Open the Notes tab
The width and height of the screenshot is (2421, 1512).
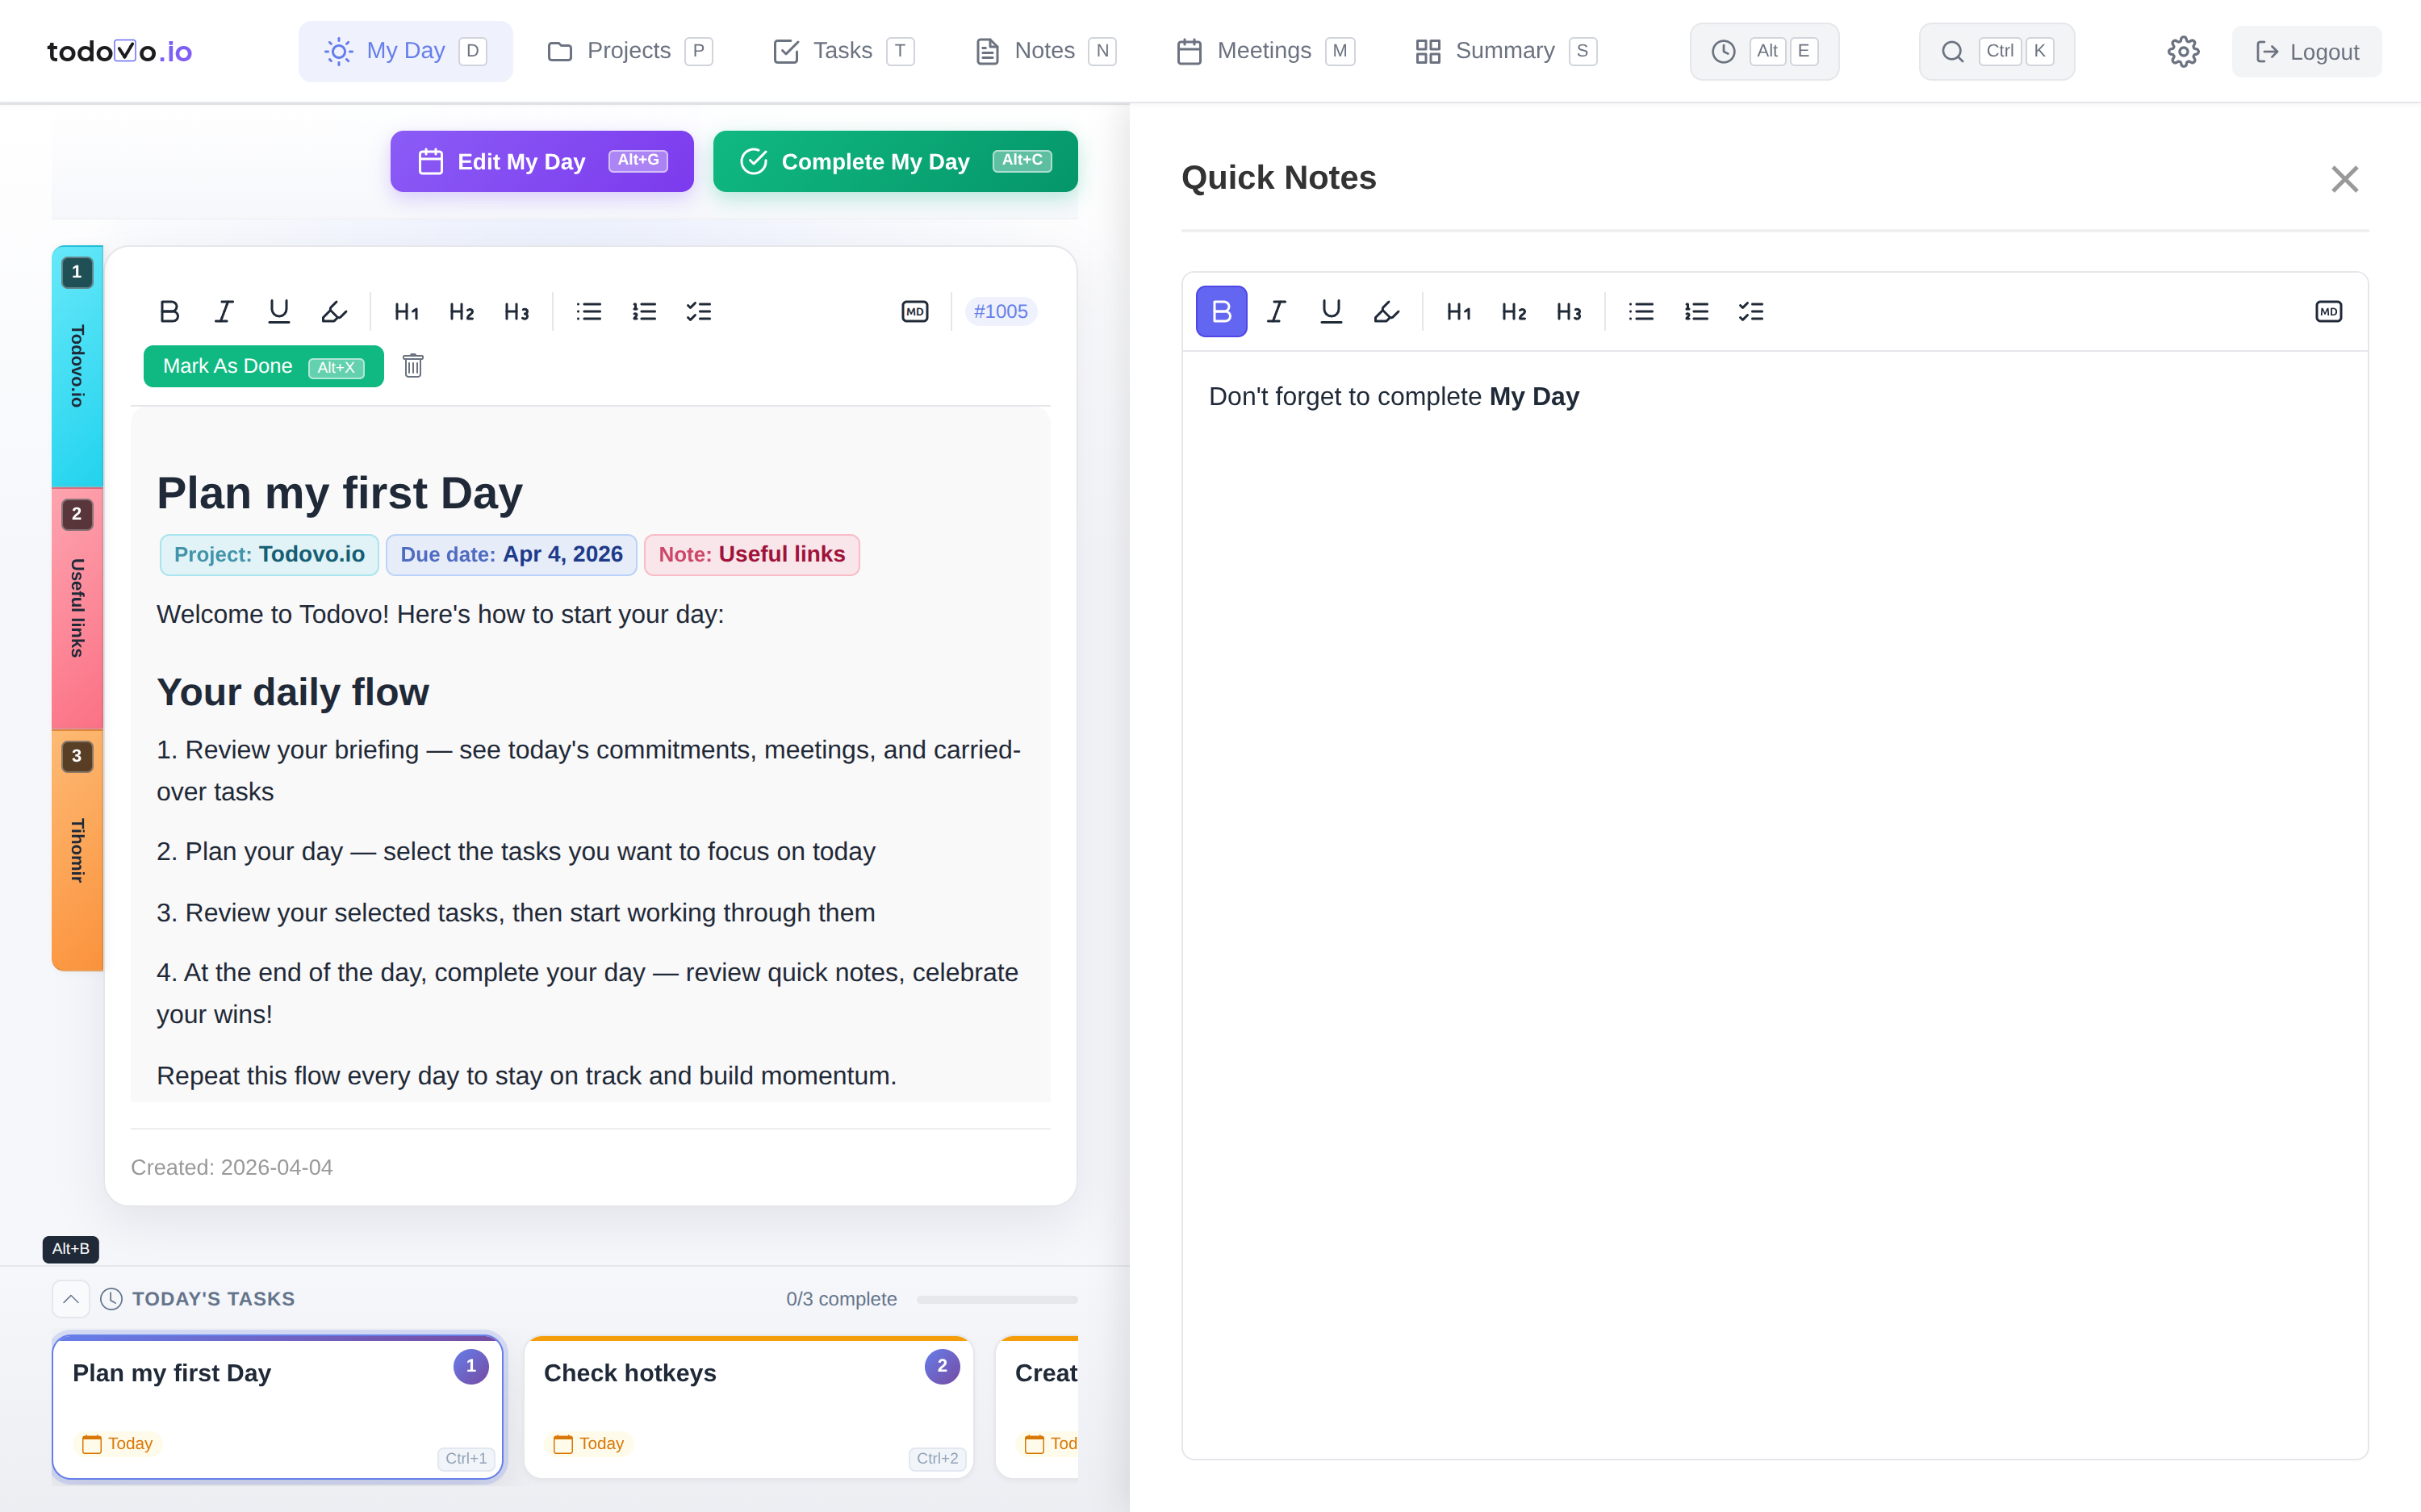click(1045, 51)
